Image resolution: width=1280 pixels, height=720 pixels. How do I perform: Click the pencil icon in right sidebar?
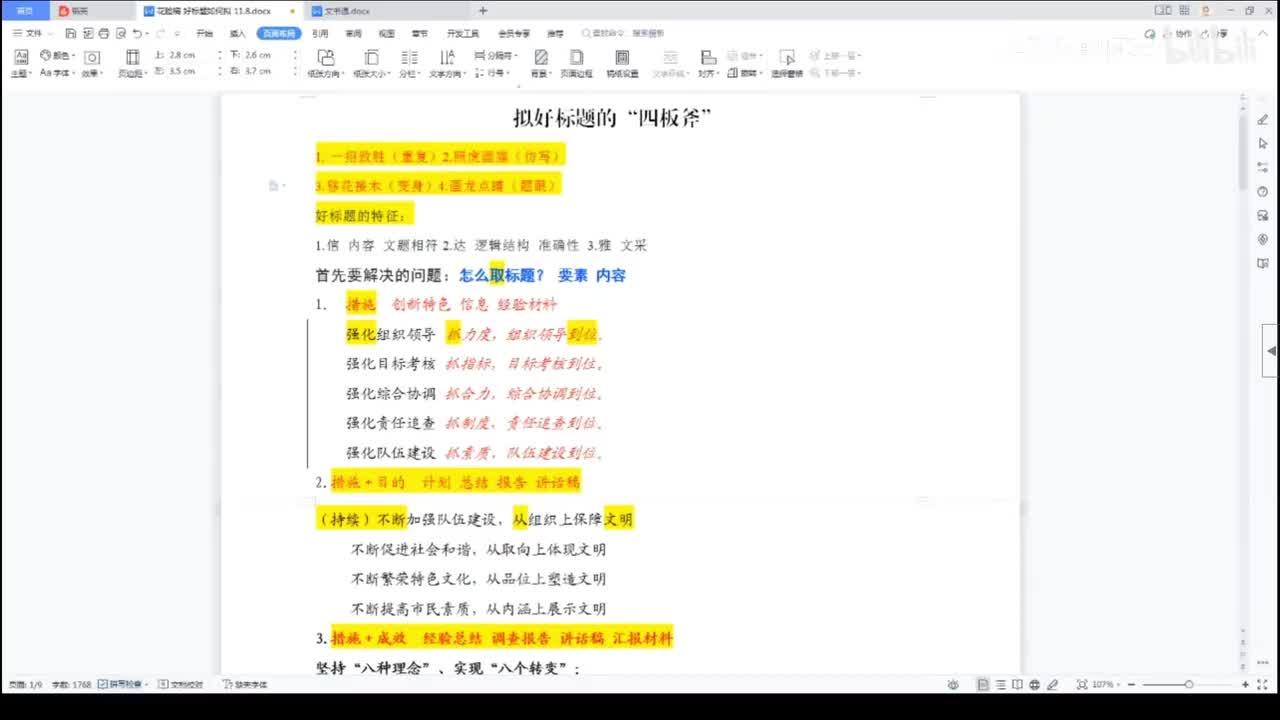point(1263,120)
